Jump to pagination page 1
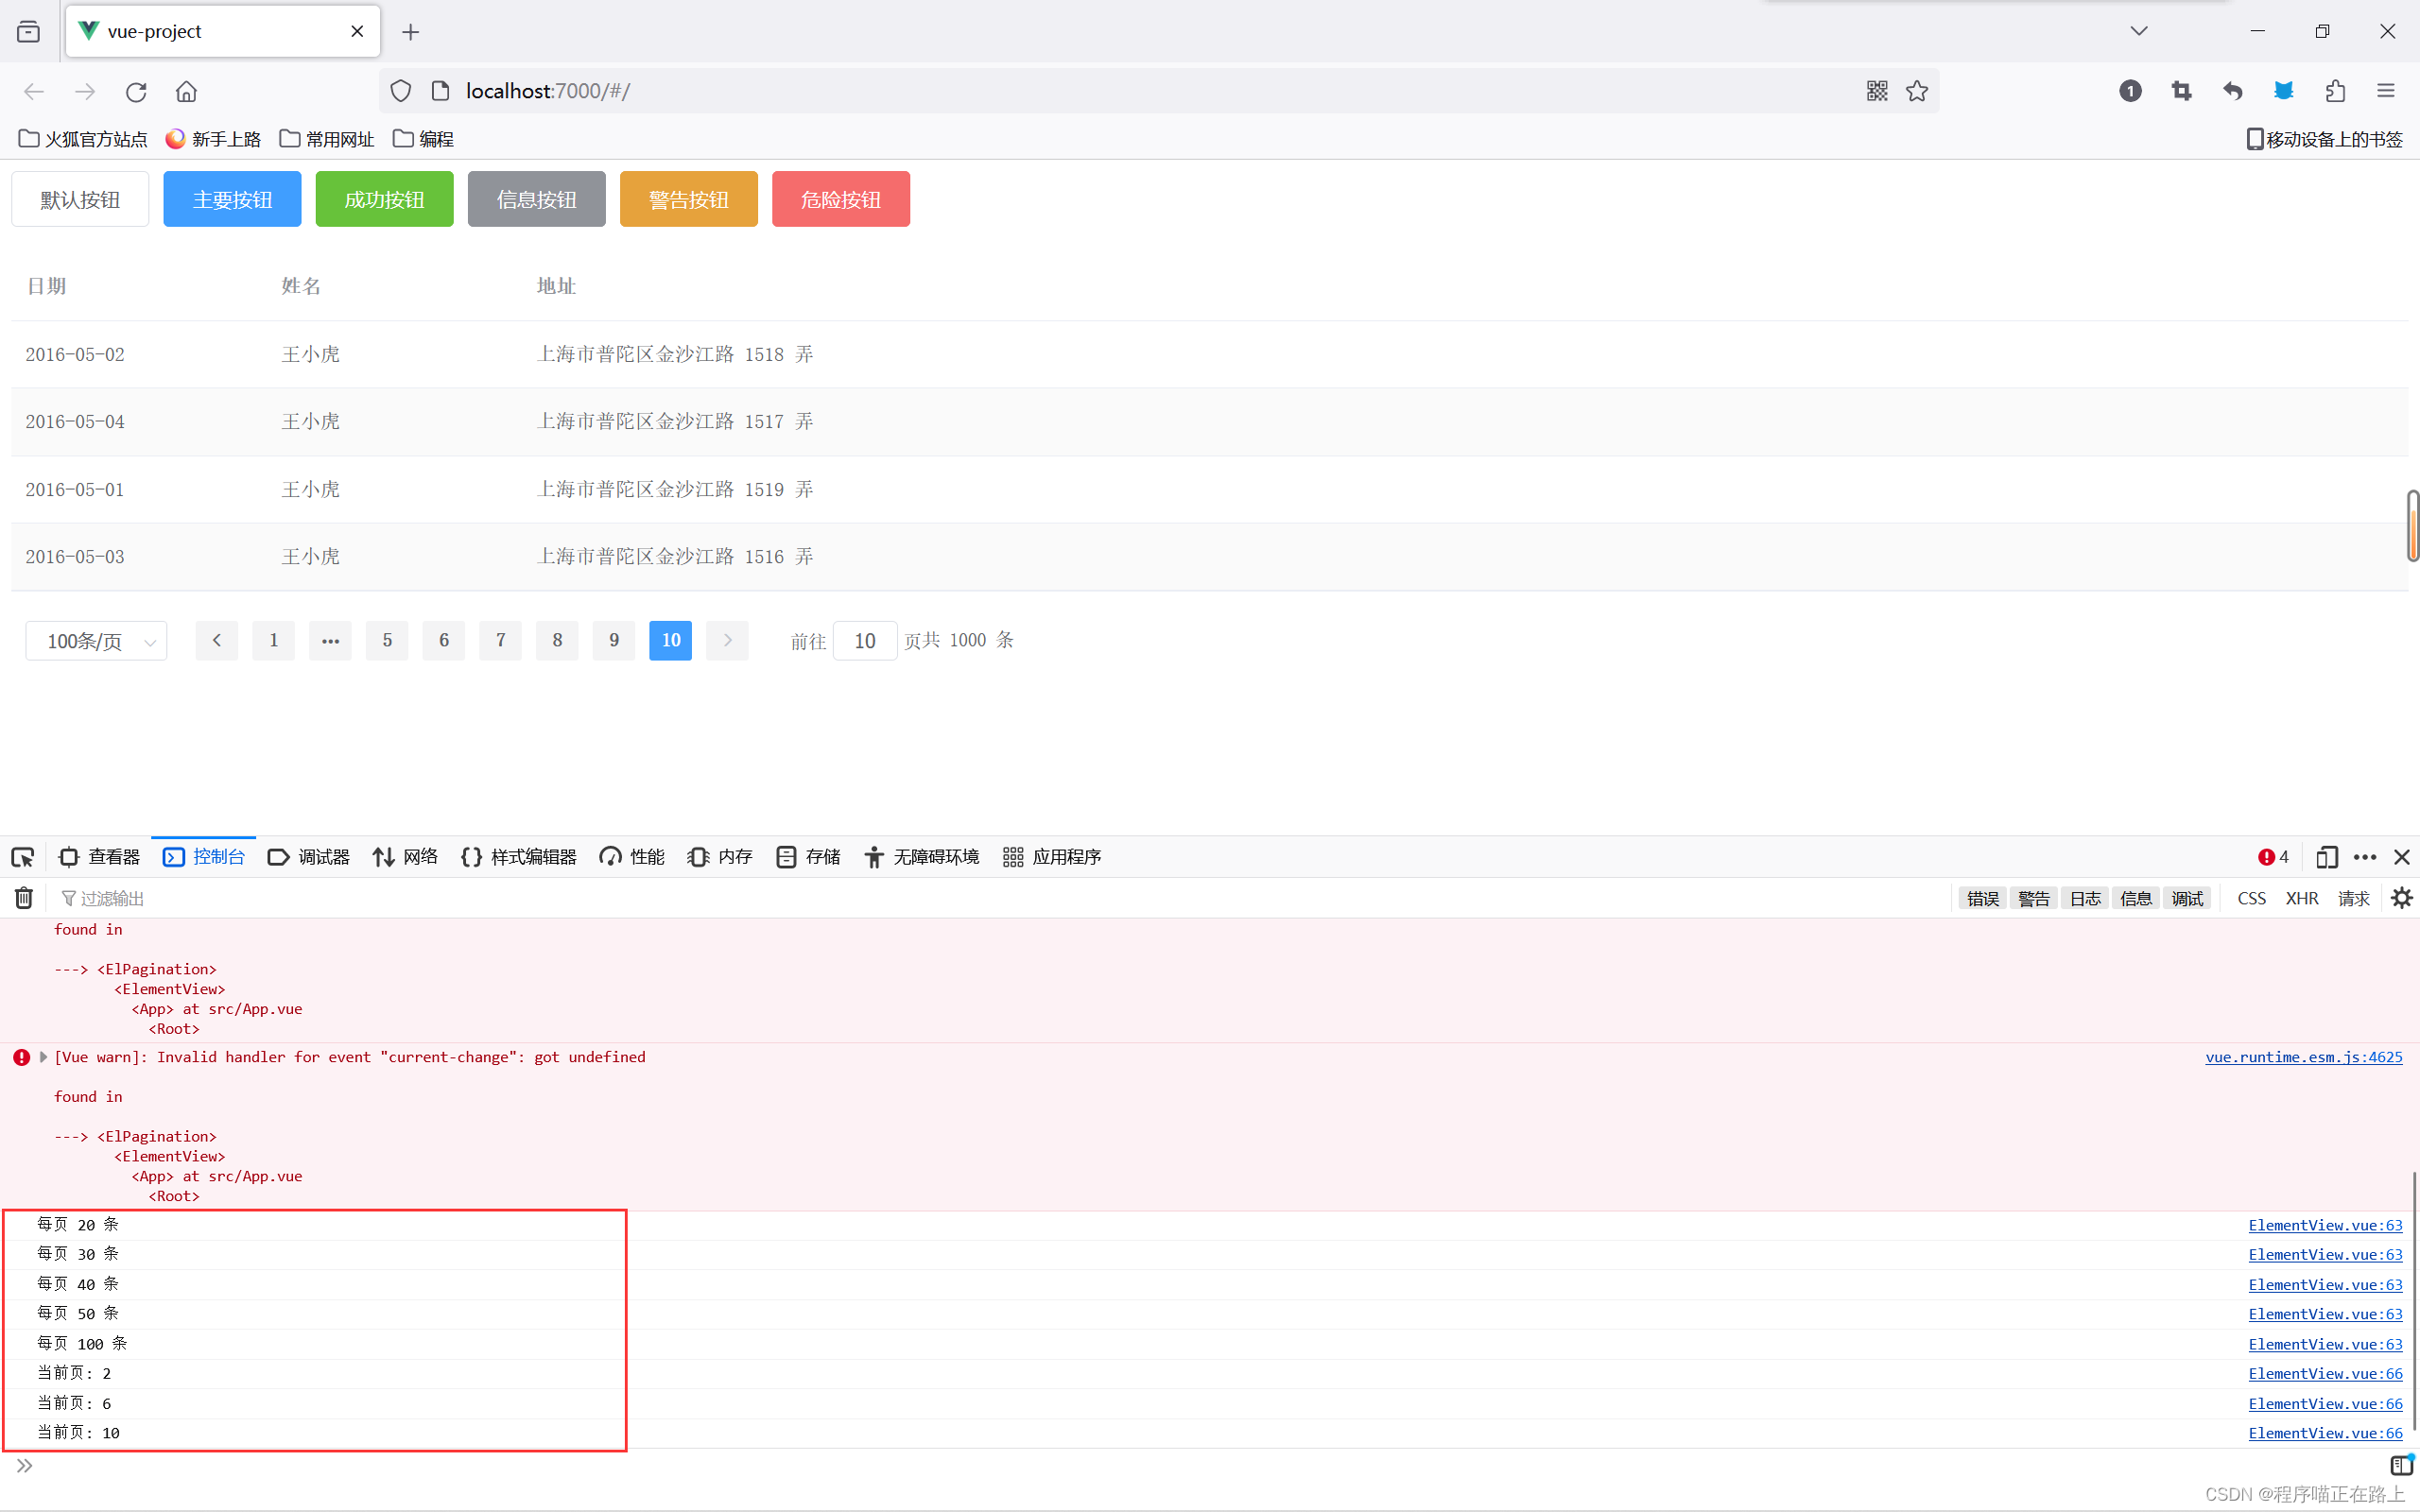Viewport: 2420px width, 1512px height. [x=273, y=640]
